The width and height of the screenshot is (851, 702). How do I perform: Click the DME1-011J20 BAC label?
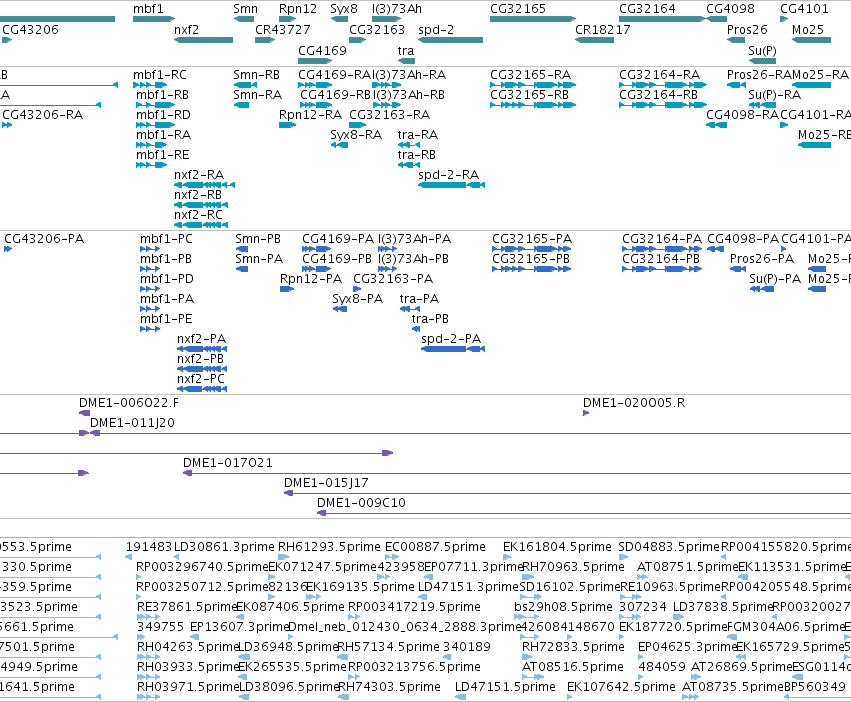tap(132, 422)
